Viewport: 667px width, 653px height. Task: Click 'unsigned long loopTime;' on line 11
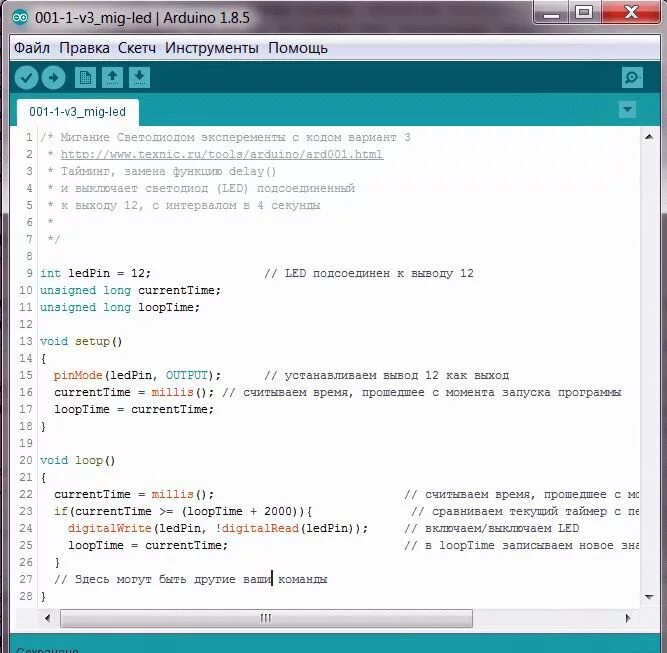[120, 307]
